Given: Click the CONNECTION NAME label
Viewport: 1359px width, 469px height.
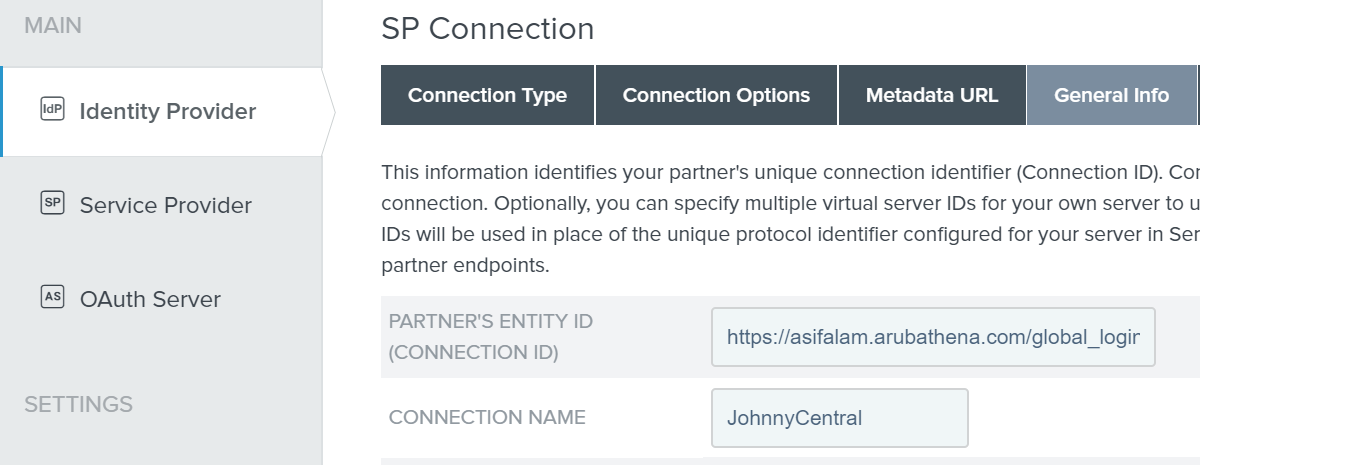Looking at the screenshot, I should 487,417.
